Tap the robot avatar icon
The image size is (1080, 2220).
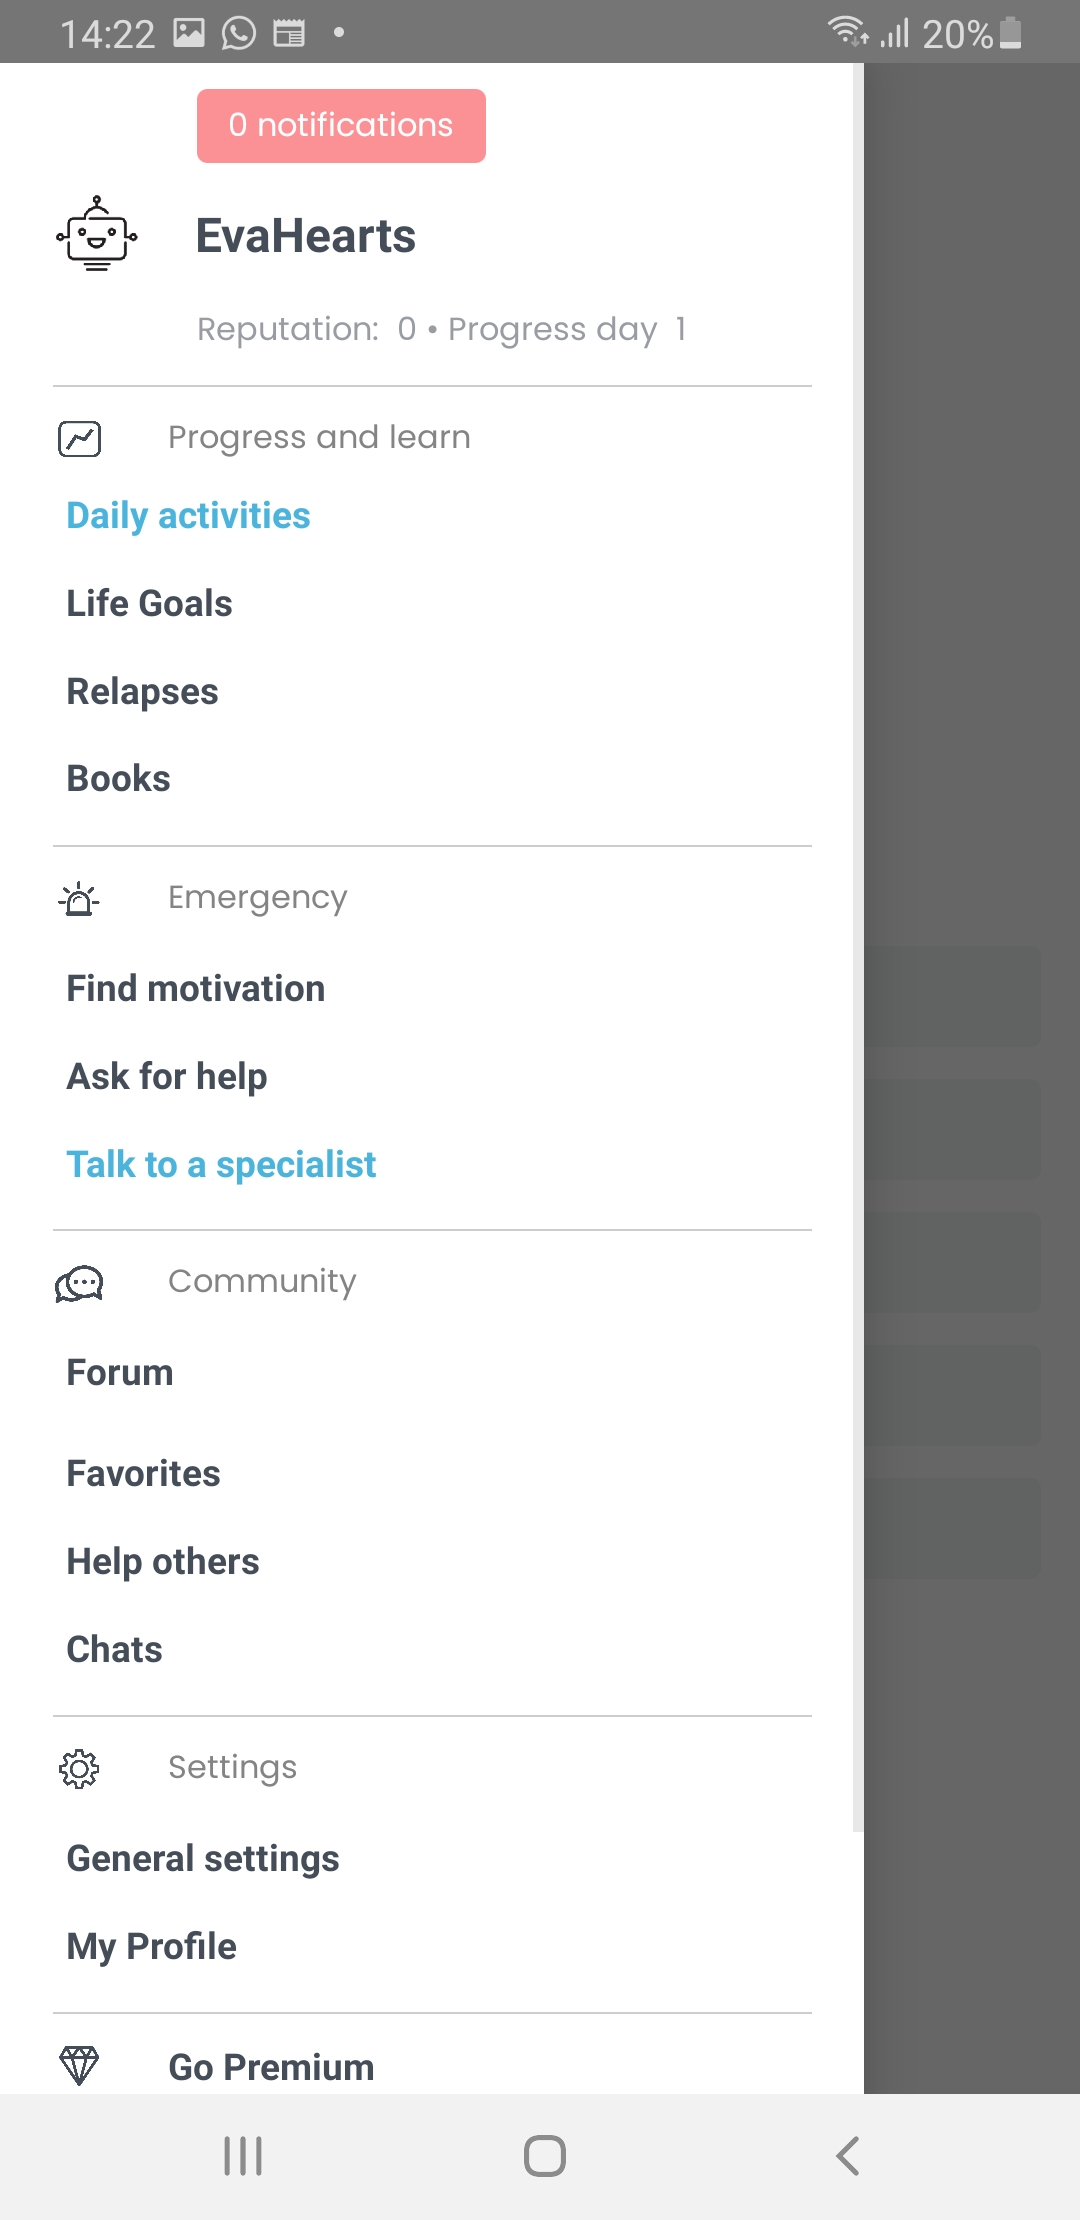[x=96, y=235]
